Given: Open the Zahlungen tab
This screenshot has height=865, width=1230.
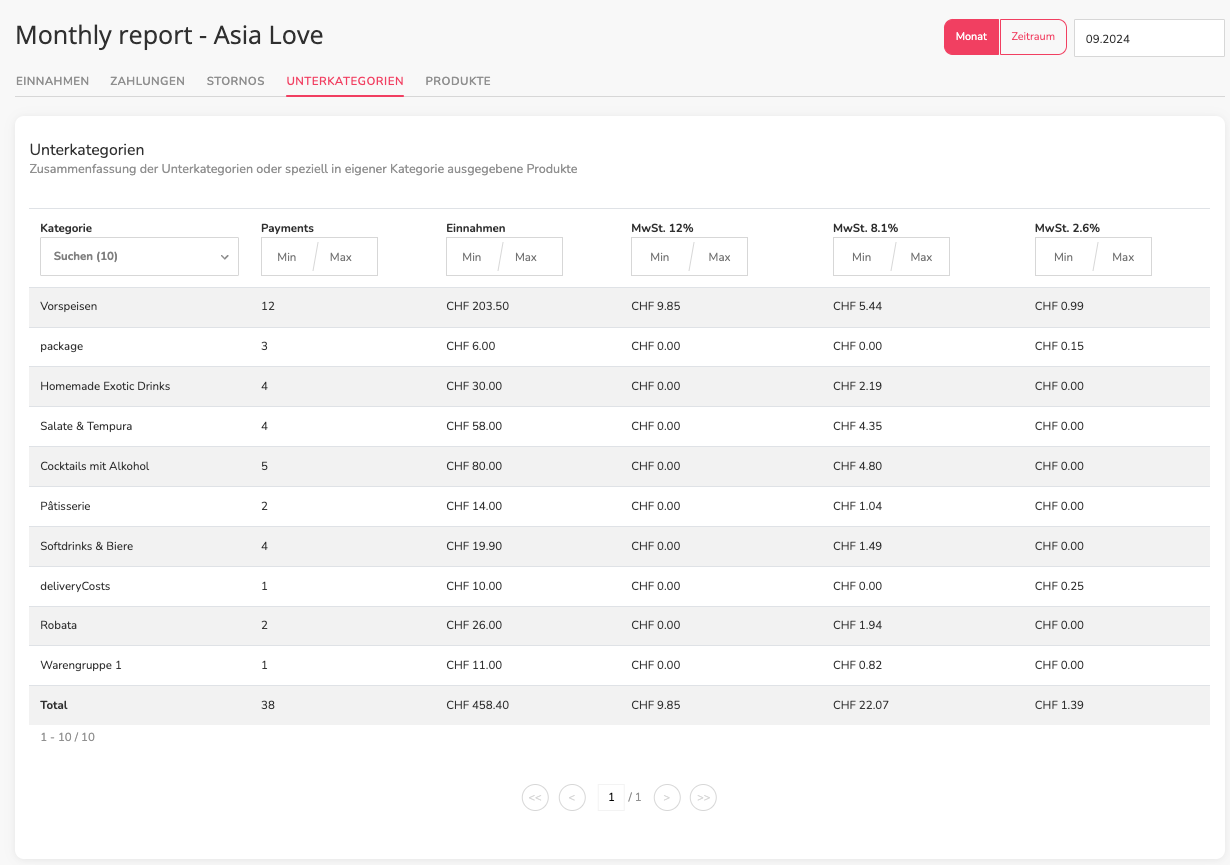Looking at the screenshot, I should (147, 81).
